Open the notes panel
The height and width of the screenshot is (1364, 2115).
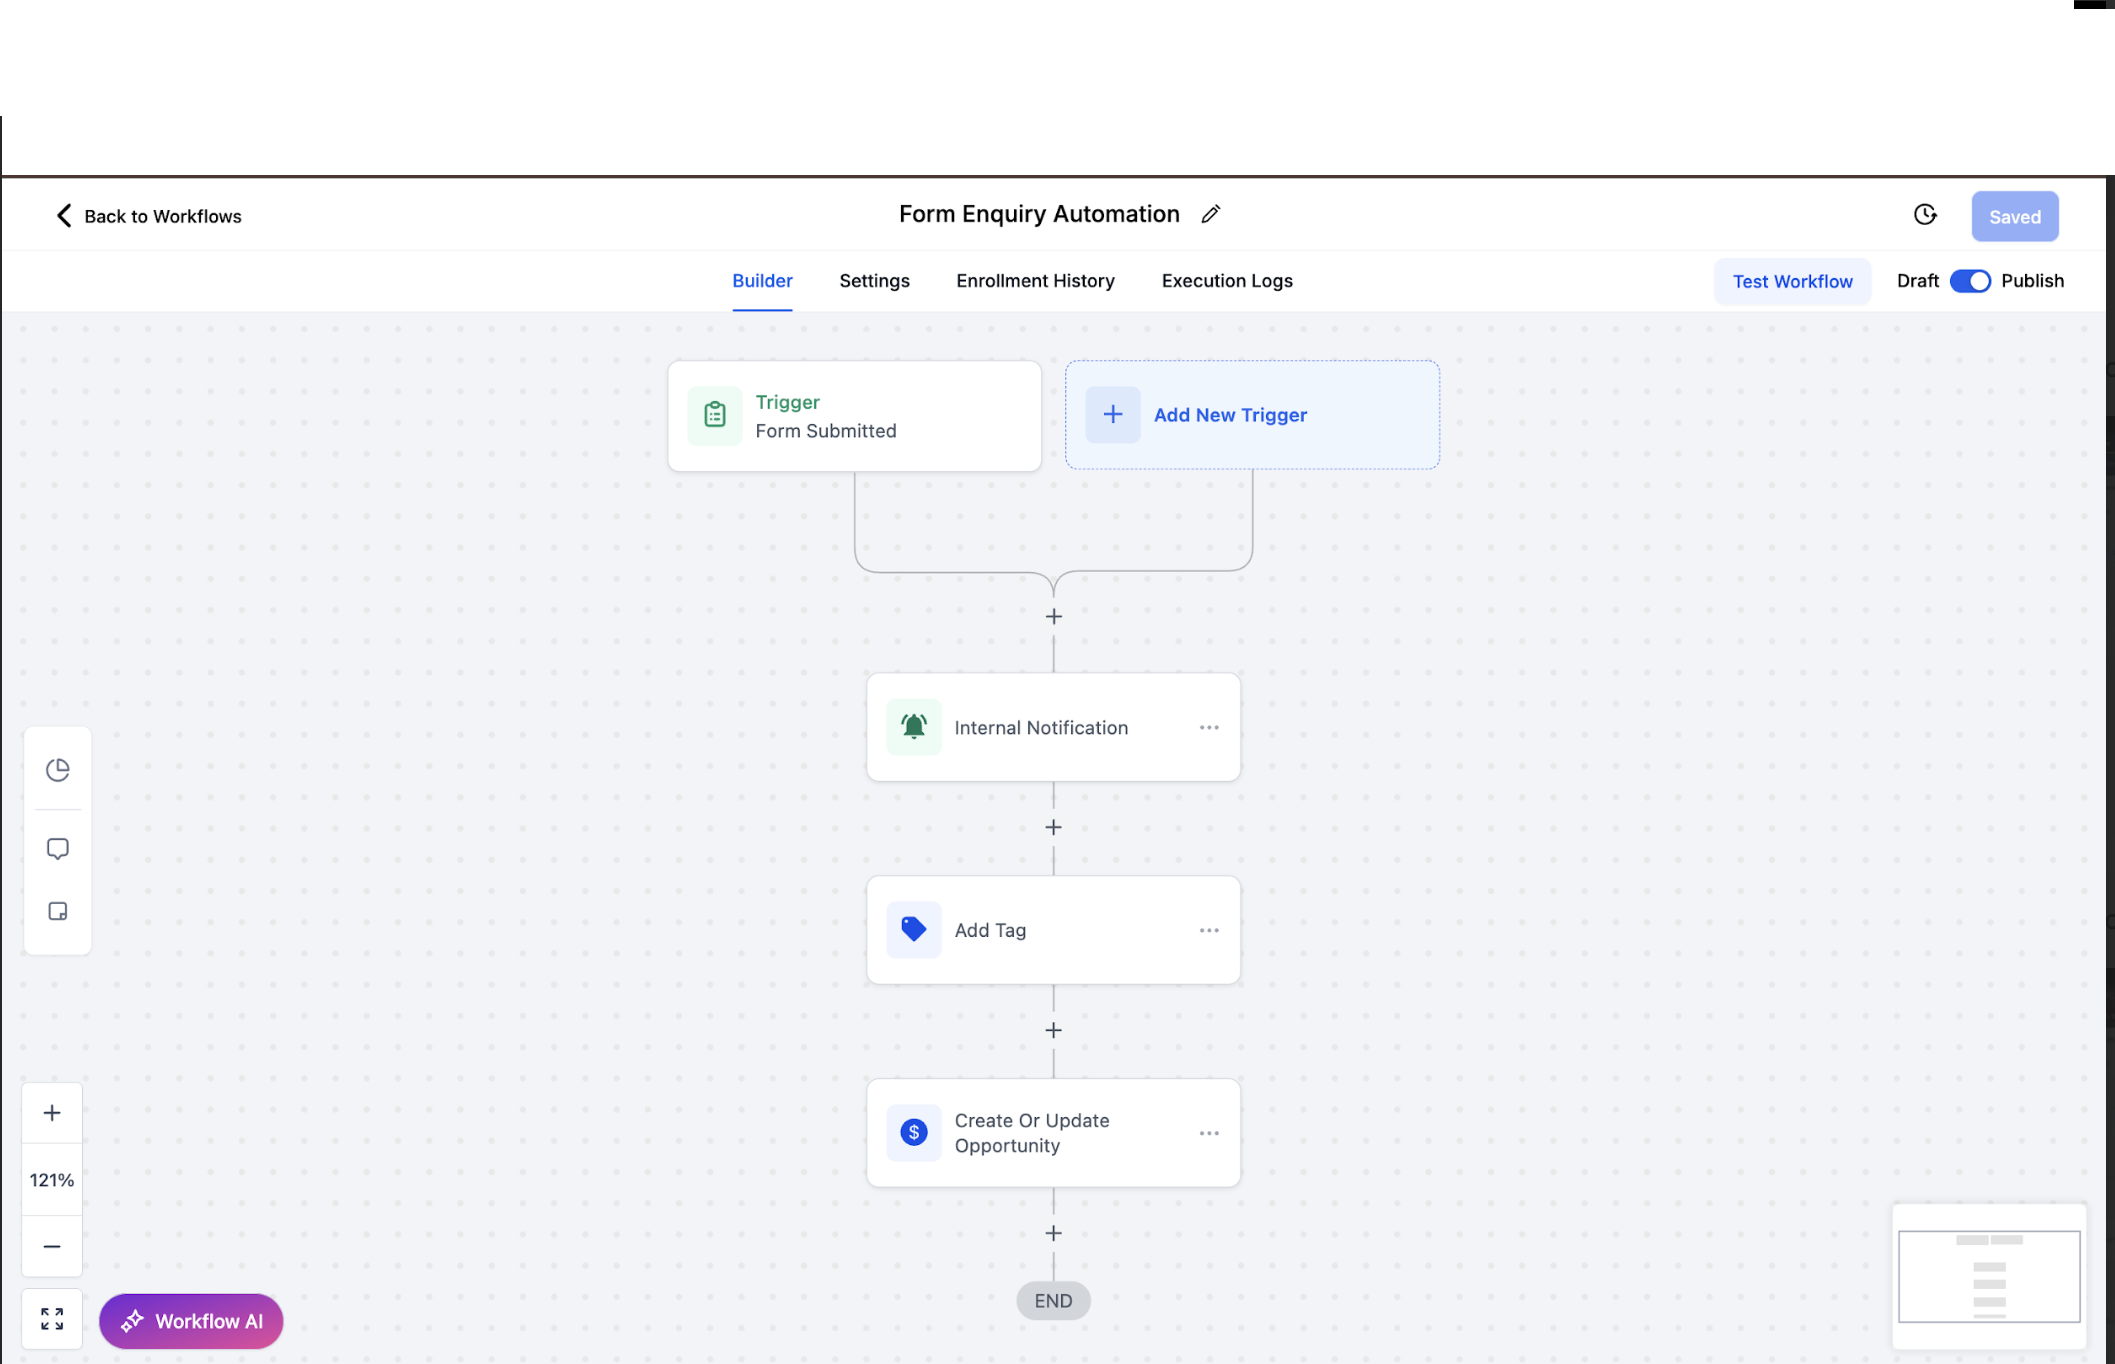(57, 911)
